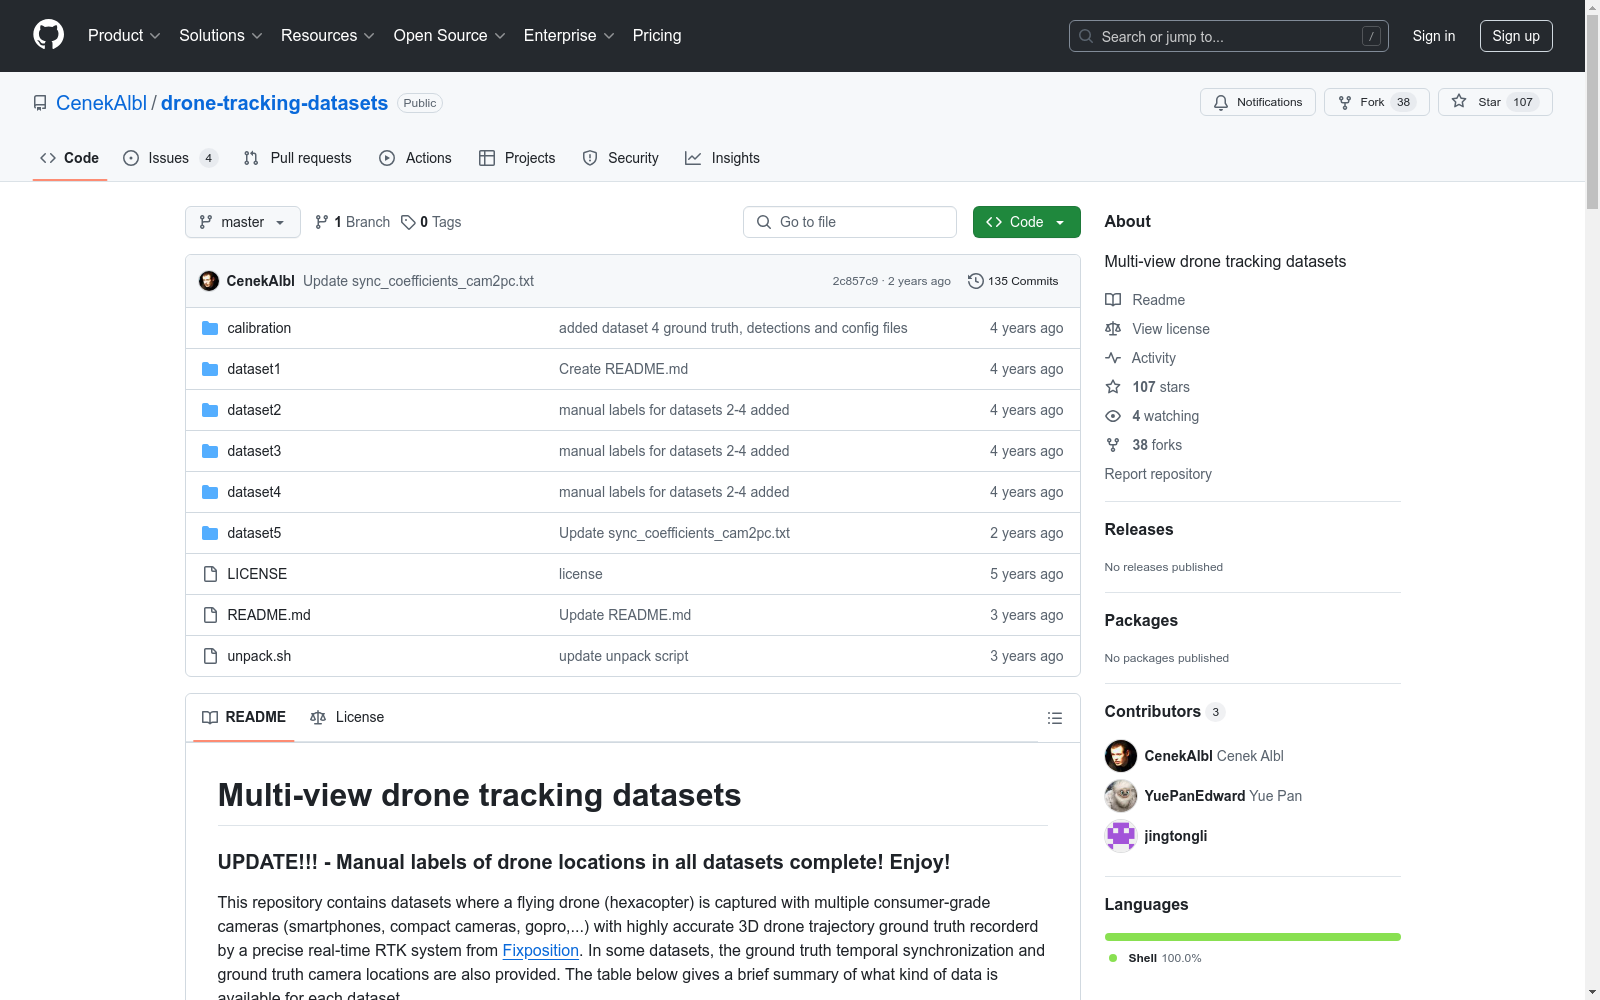
Task: Click the Activity pulse icon
Action: pyautogui.click(x=1113, y=358)
